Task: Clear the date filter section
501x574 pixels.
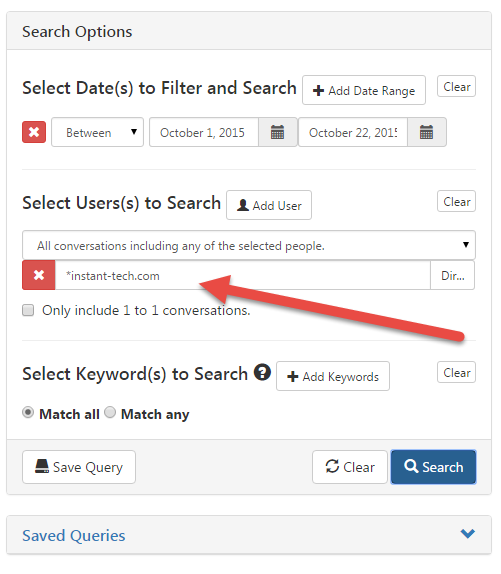Action: point(456,86)
